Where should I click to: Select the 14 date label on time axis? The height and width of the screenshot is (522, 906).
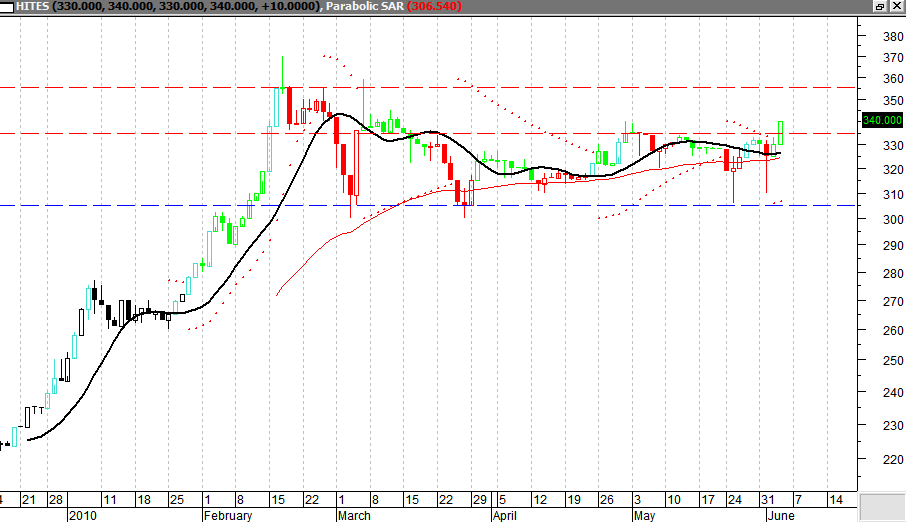point(836,500)
